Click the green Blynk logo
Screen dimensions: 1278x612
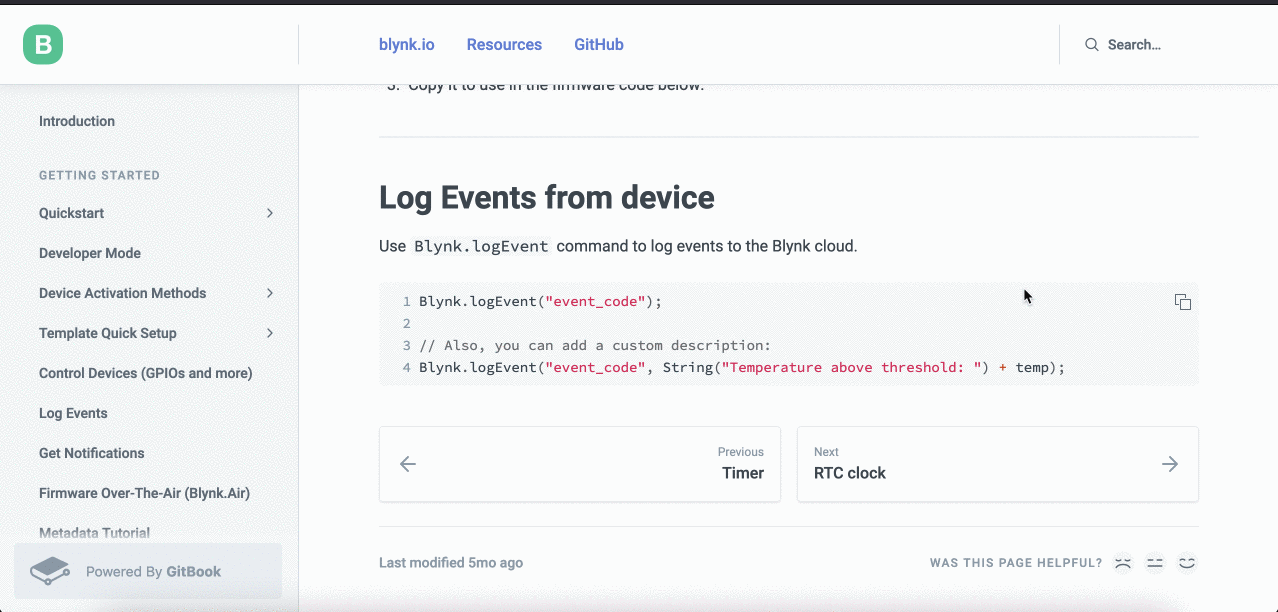tap(43, 44)
